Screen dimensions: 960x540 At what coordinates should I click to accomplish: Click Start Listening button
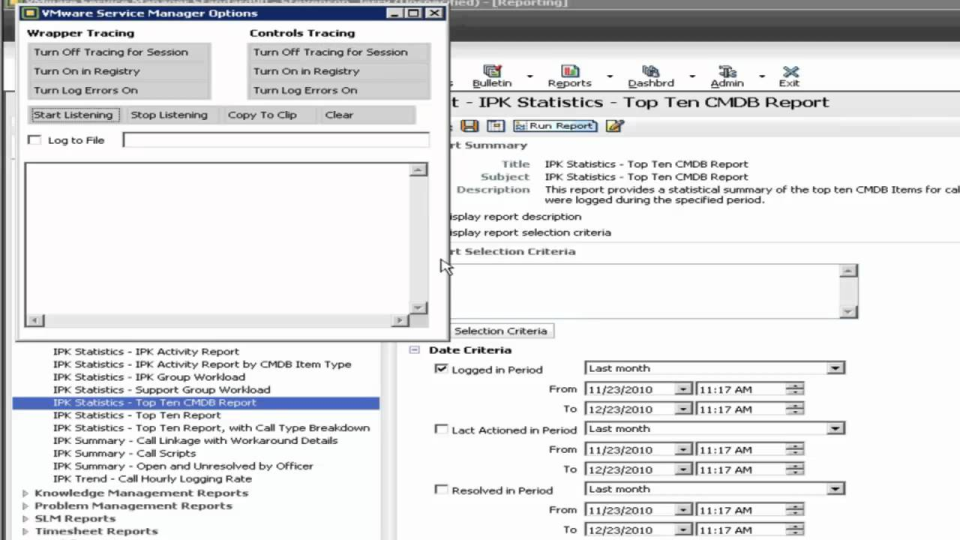[73, 114]
